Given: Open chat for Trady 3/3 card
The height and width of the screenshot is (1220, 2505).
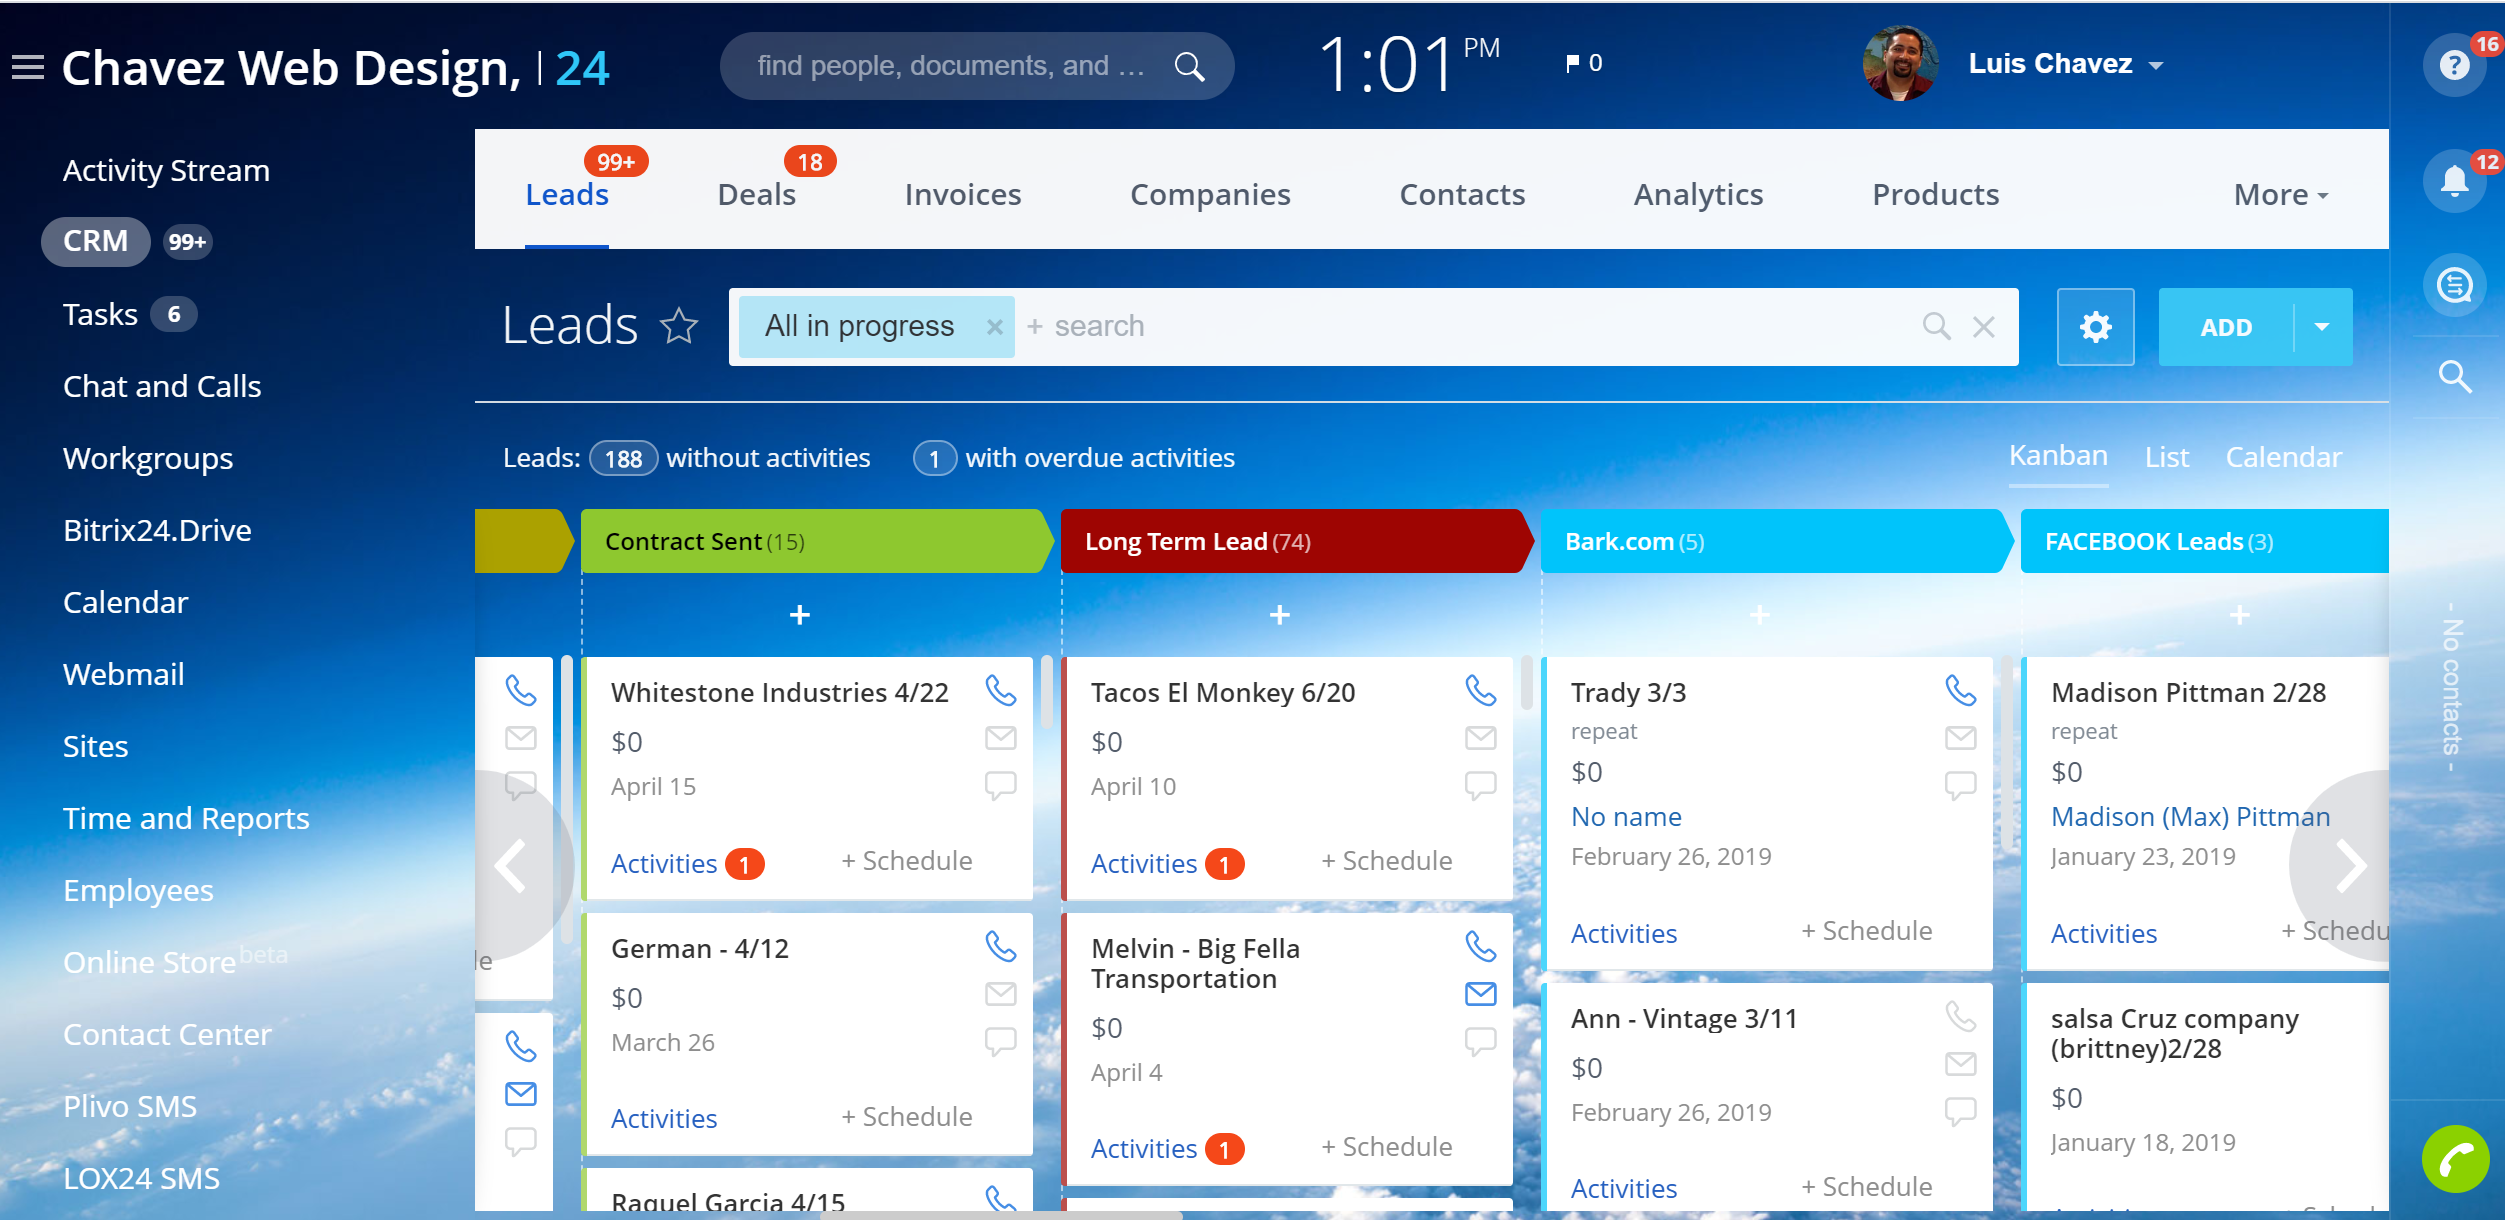Looking at the screenshot, I should (x=1960, y=785).
